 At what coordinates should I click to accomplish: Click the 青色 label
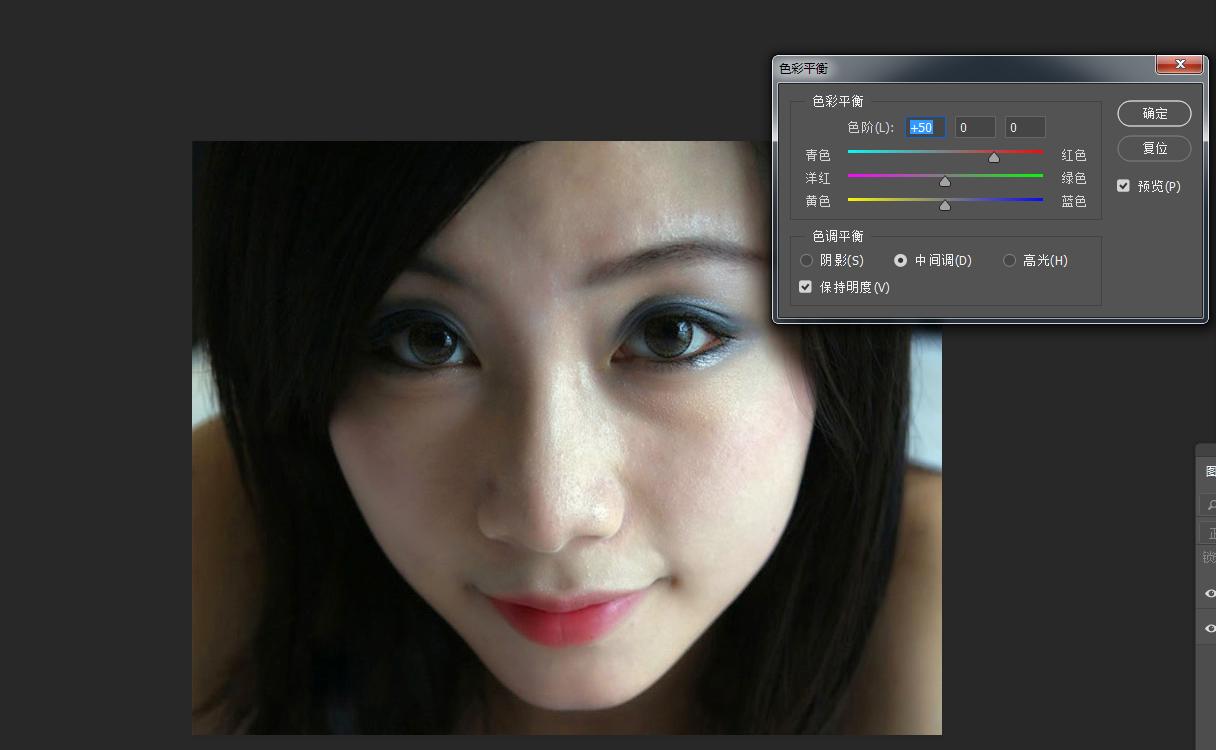pyautogui.click(x=818, y=155)
